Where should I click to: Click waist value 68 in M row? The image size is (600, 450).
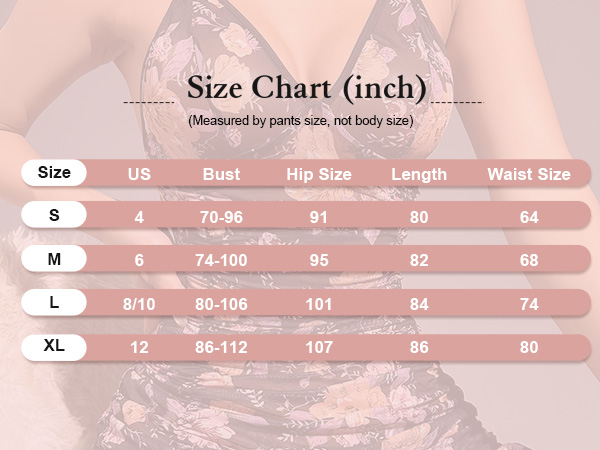pyautogui.click(x=529, y=260)
